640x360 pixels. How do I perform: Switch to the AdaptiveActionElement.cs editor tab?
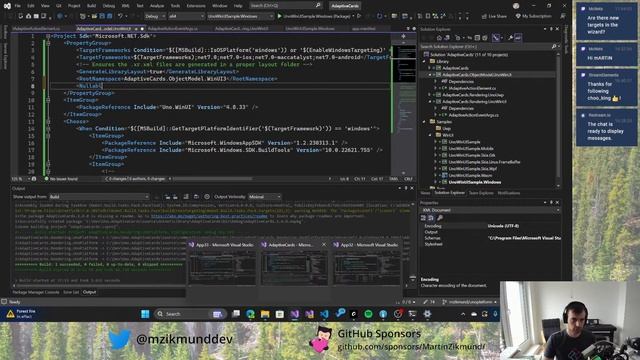point(36,29)
